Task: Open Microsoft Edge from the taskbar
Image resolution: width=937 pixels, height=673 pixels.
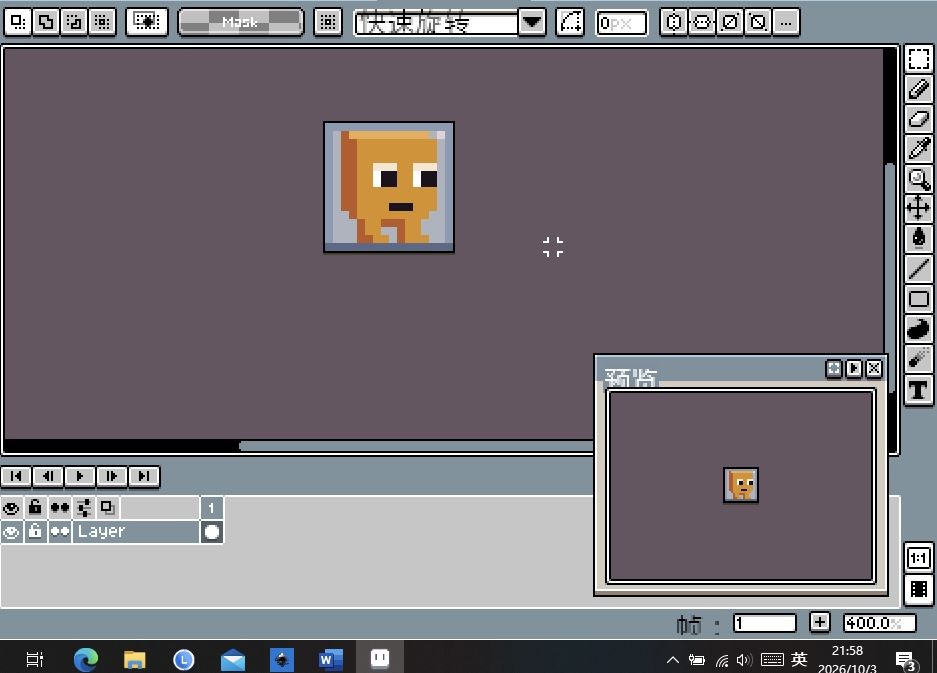Action: [x=86, y=659]
